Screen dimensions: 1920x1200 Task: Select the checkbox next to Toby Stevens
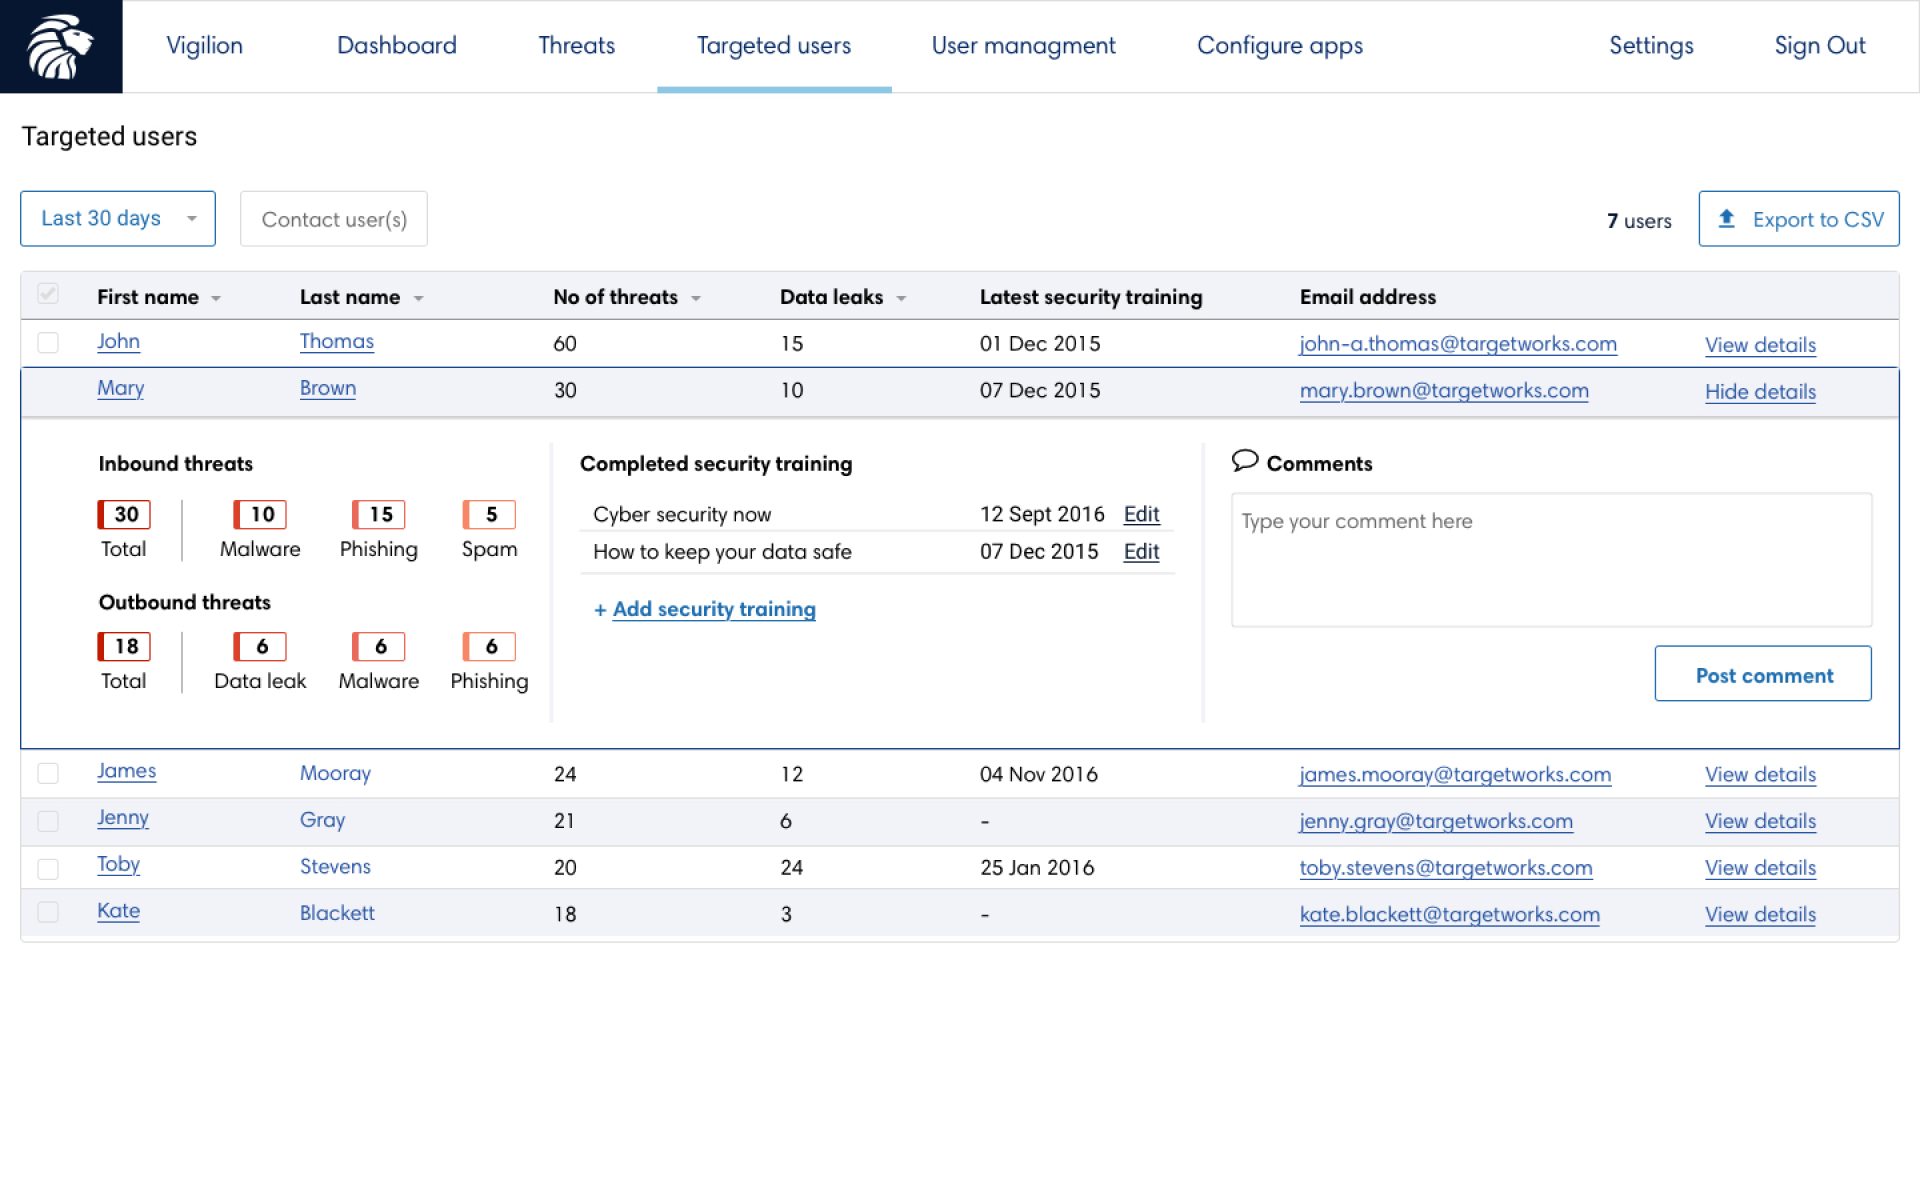coord(48,868)
